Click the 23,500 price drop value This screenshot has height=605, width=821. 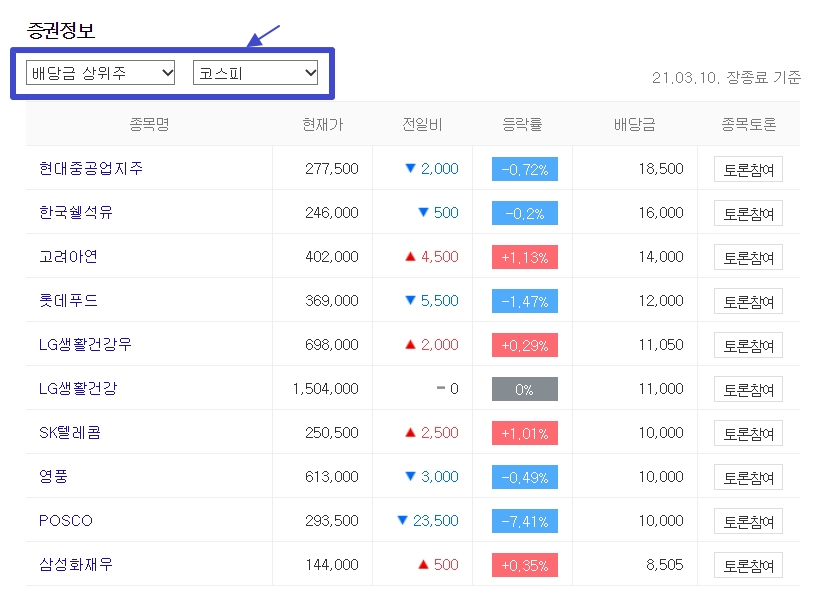coord(436,521)
